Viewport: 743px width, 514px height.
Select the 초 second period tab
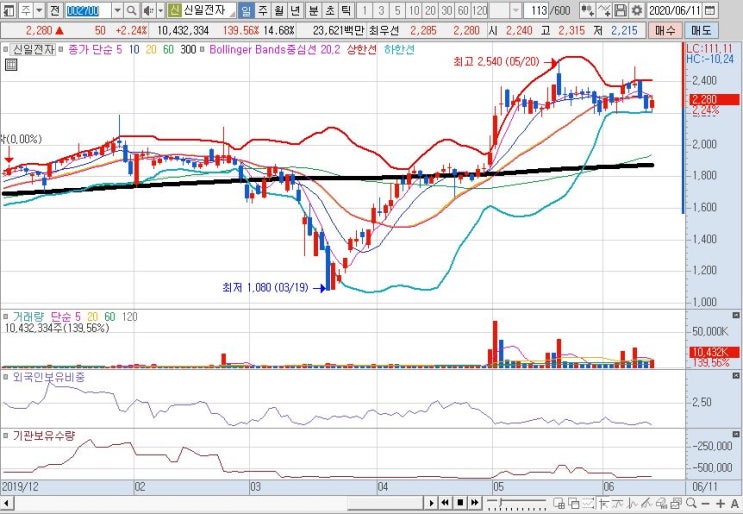coord(330,10)
